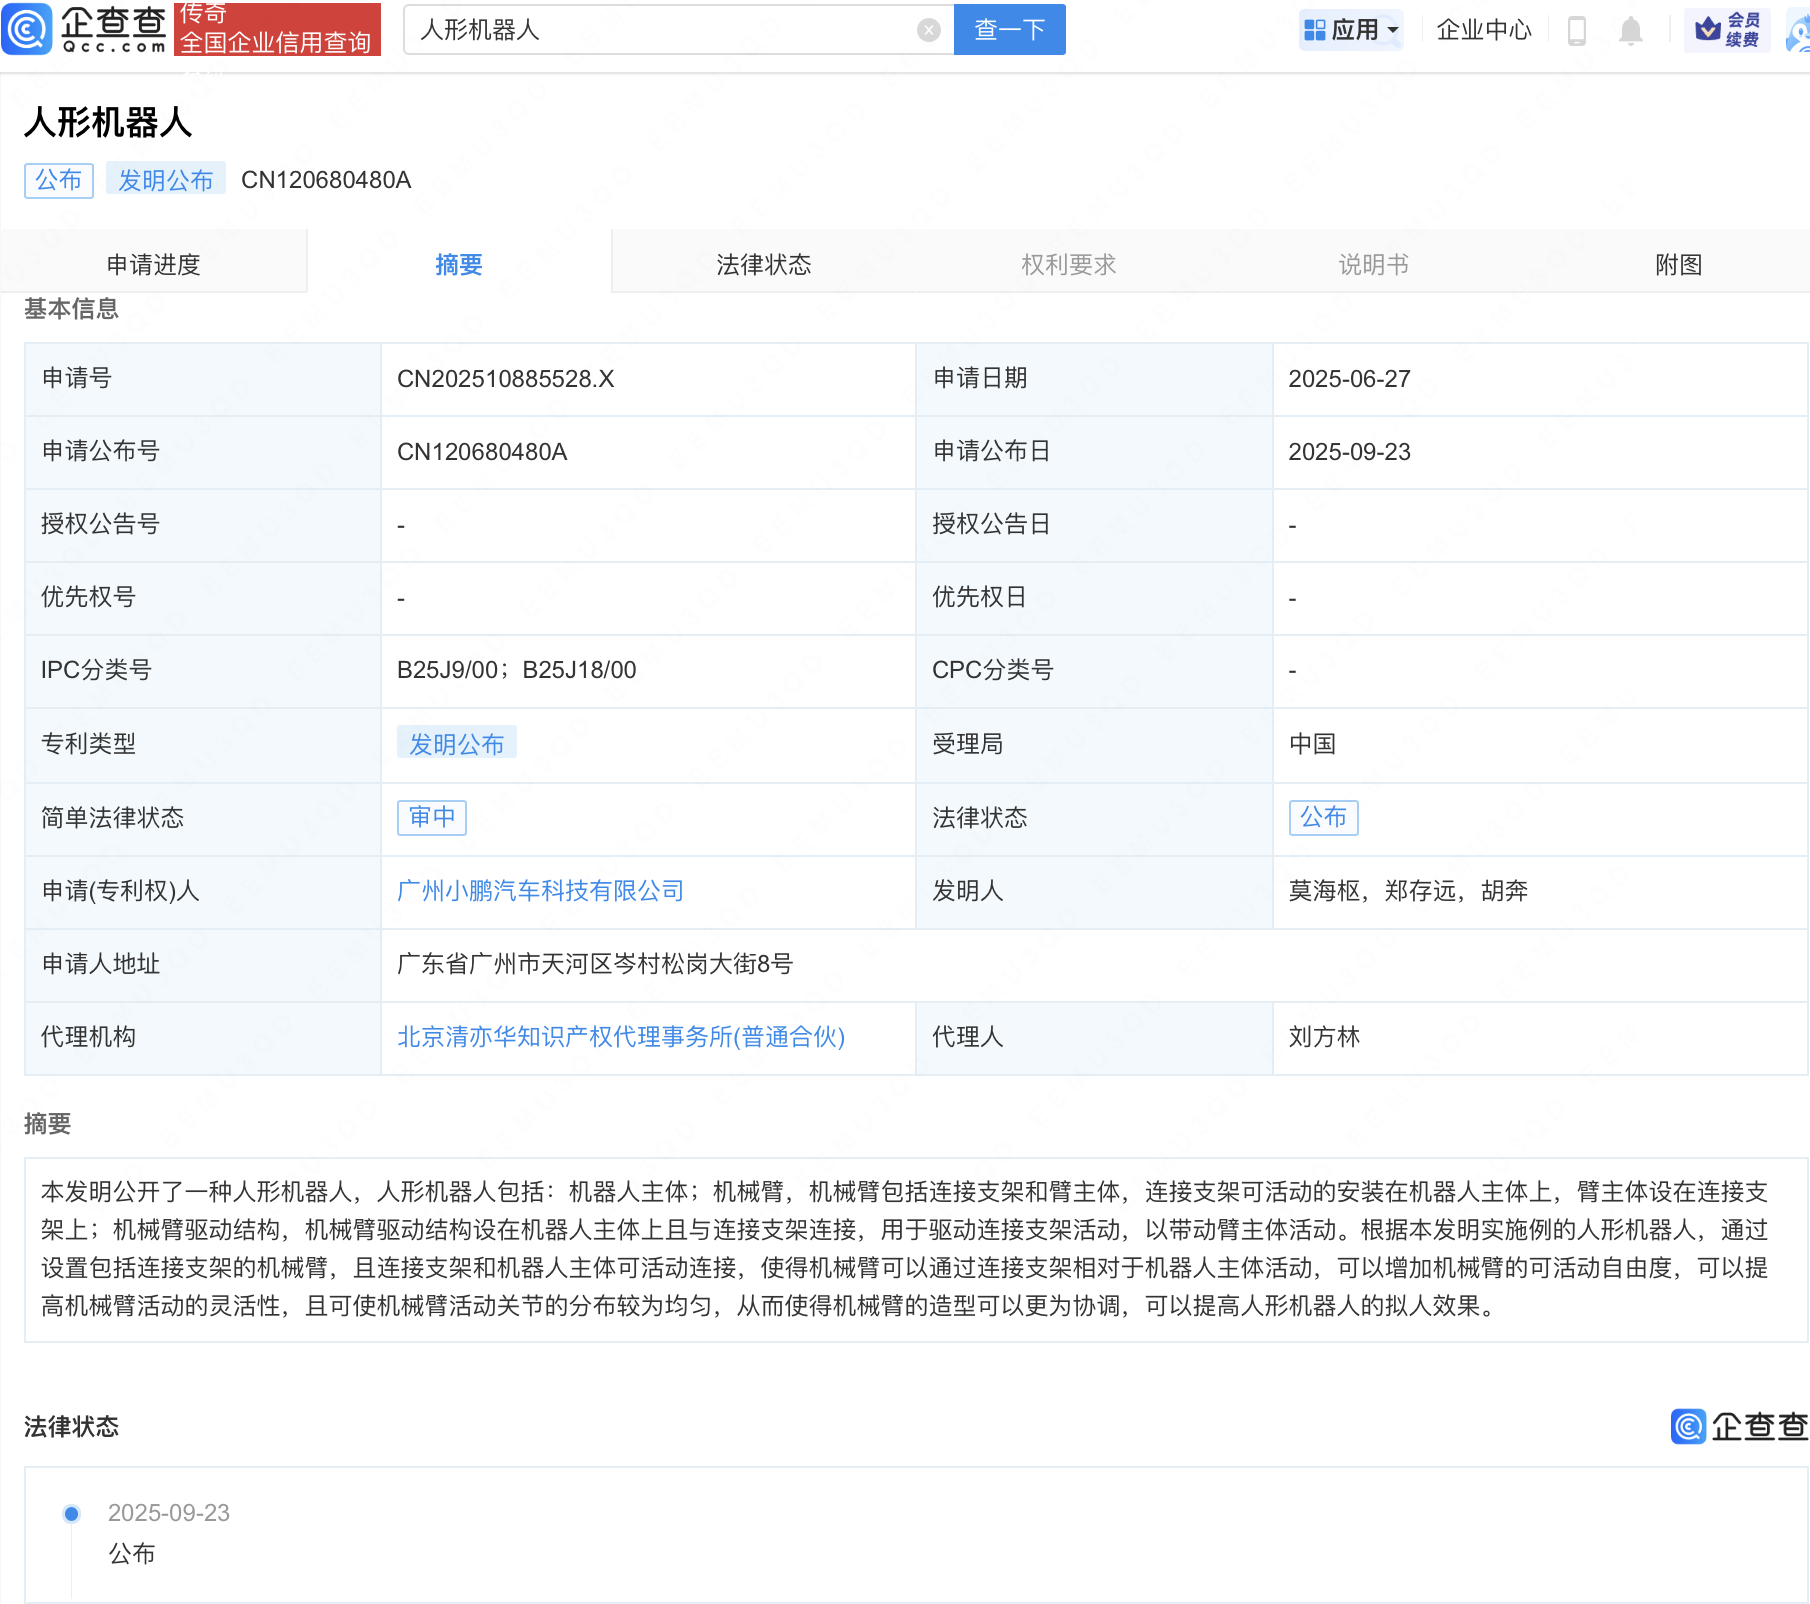Open the 北京清亦华知识产权代理事务所 agency link
This screenshot has height=1604, width=1810.
click(x=621, y=1037)
